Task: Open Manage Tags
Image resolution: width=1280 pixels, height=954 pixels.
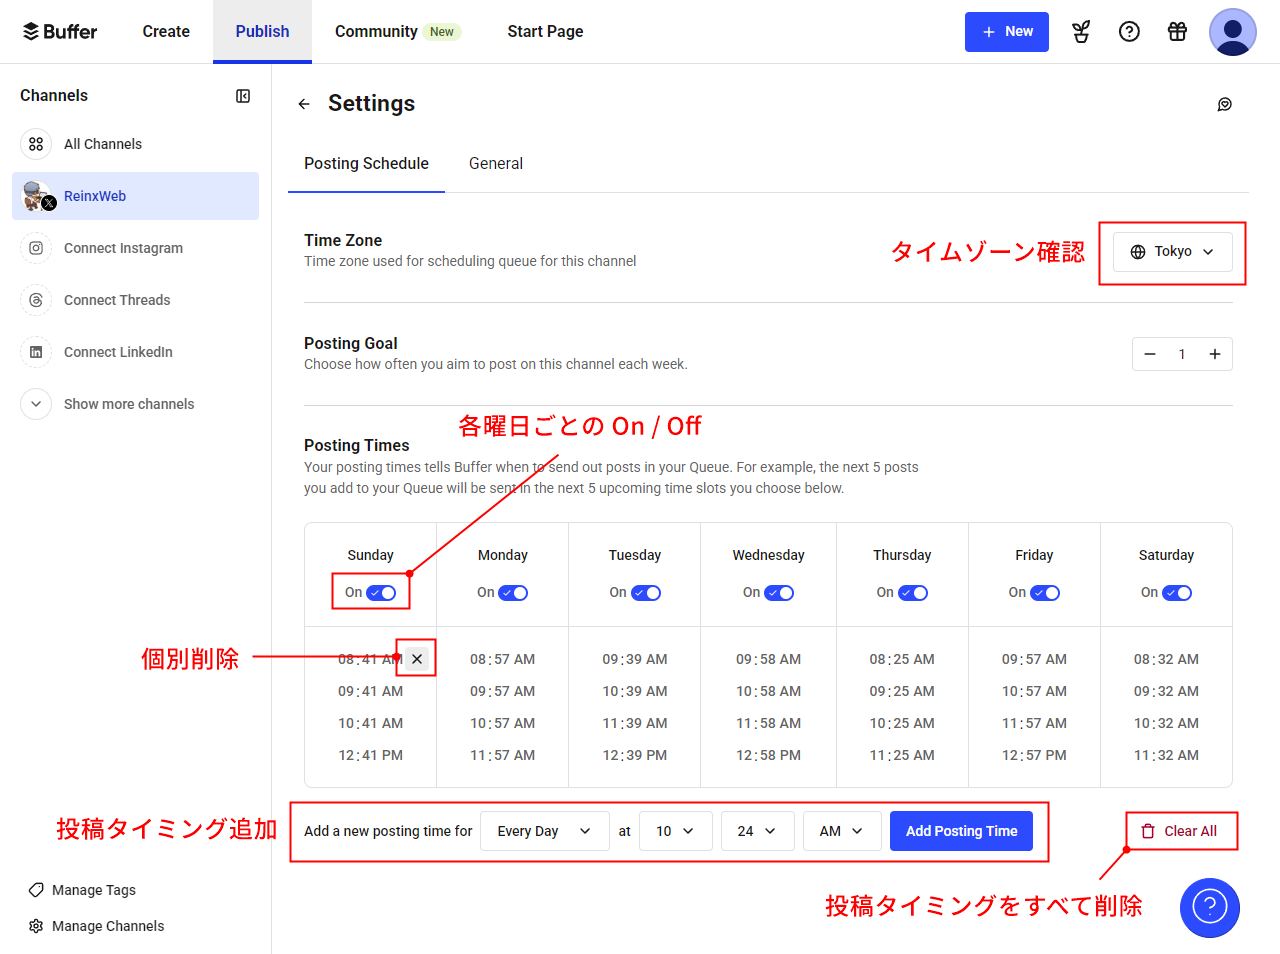Action: coord(82,890)
